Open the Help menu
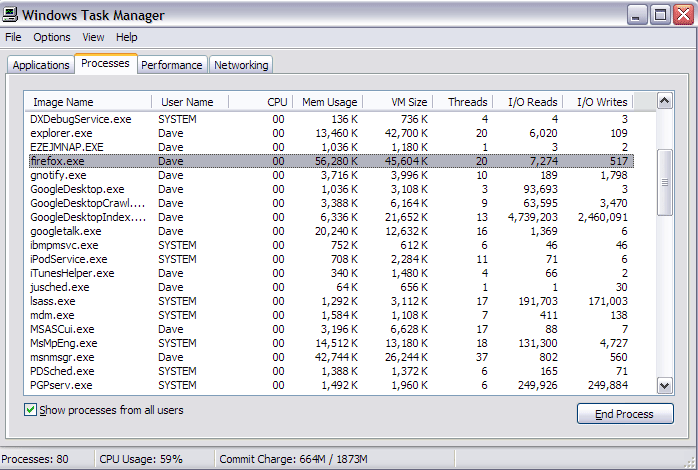This screenshot has height=470, width=698. pos(127,37)
